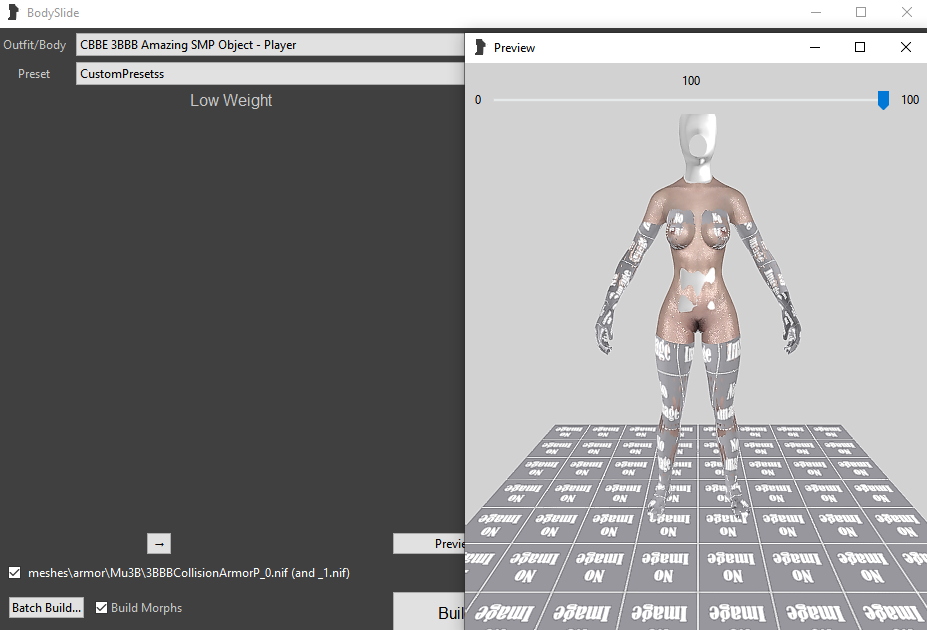Open Batch Build dialog
This screenshot has height=630, width=927.
[47, 608]
